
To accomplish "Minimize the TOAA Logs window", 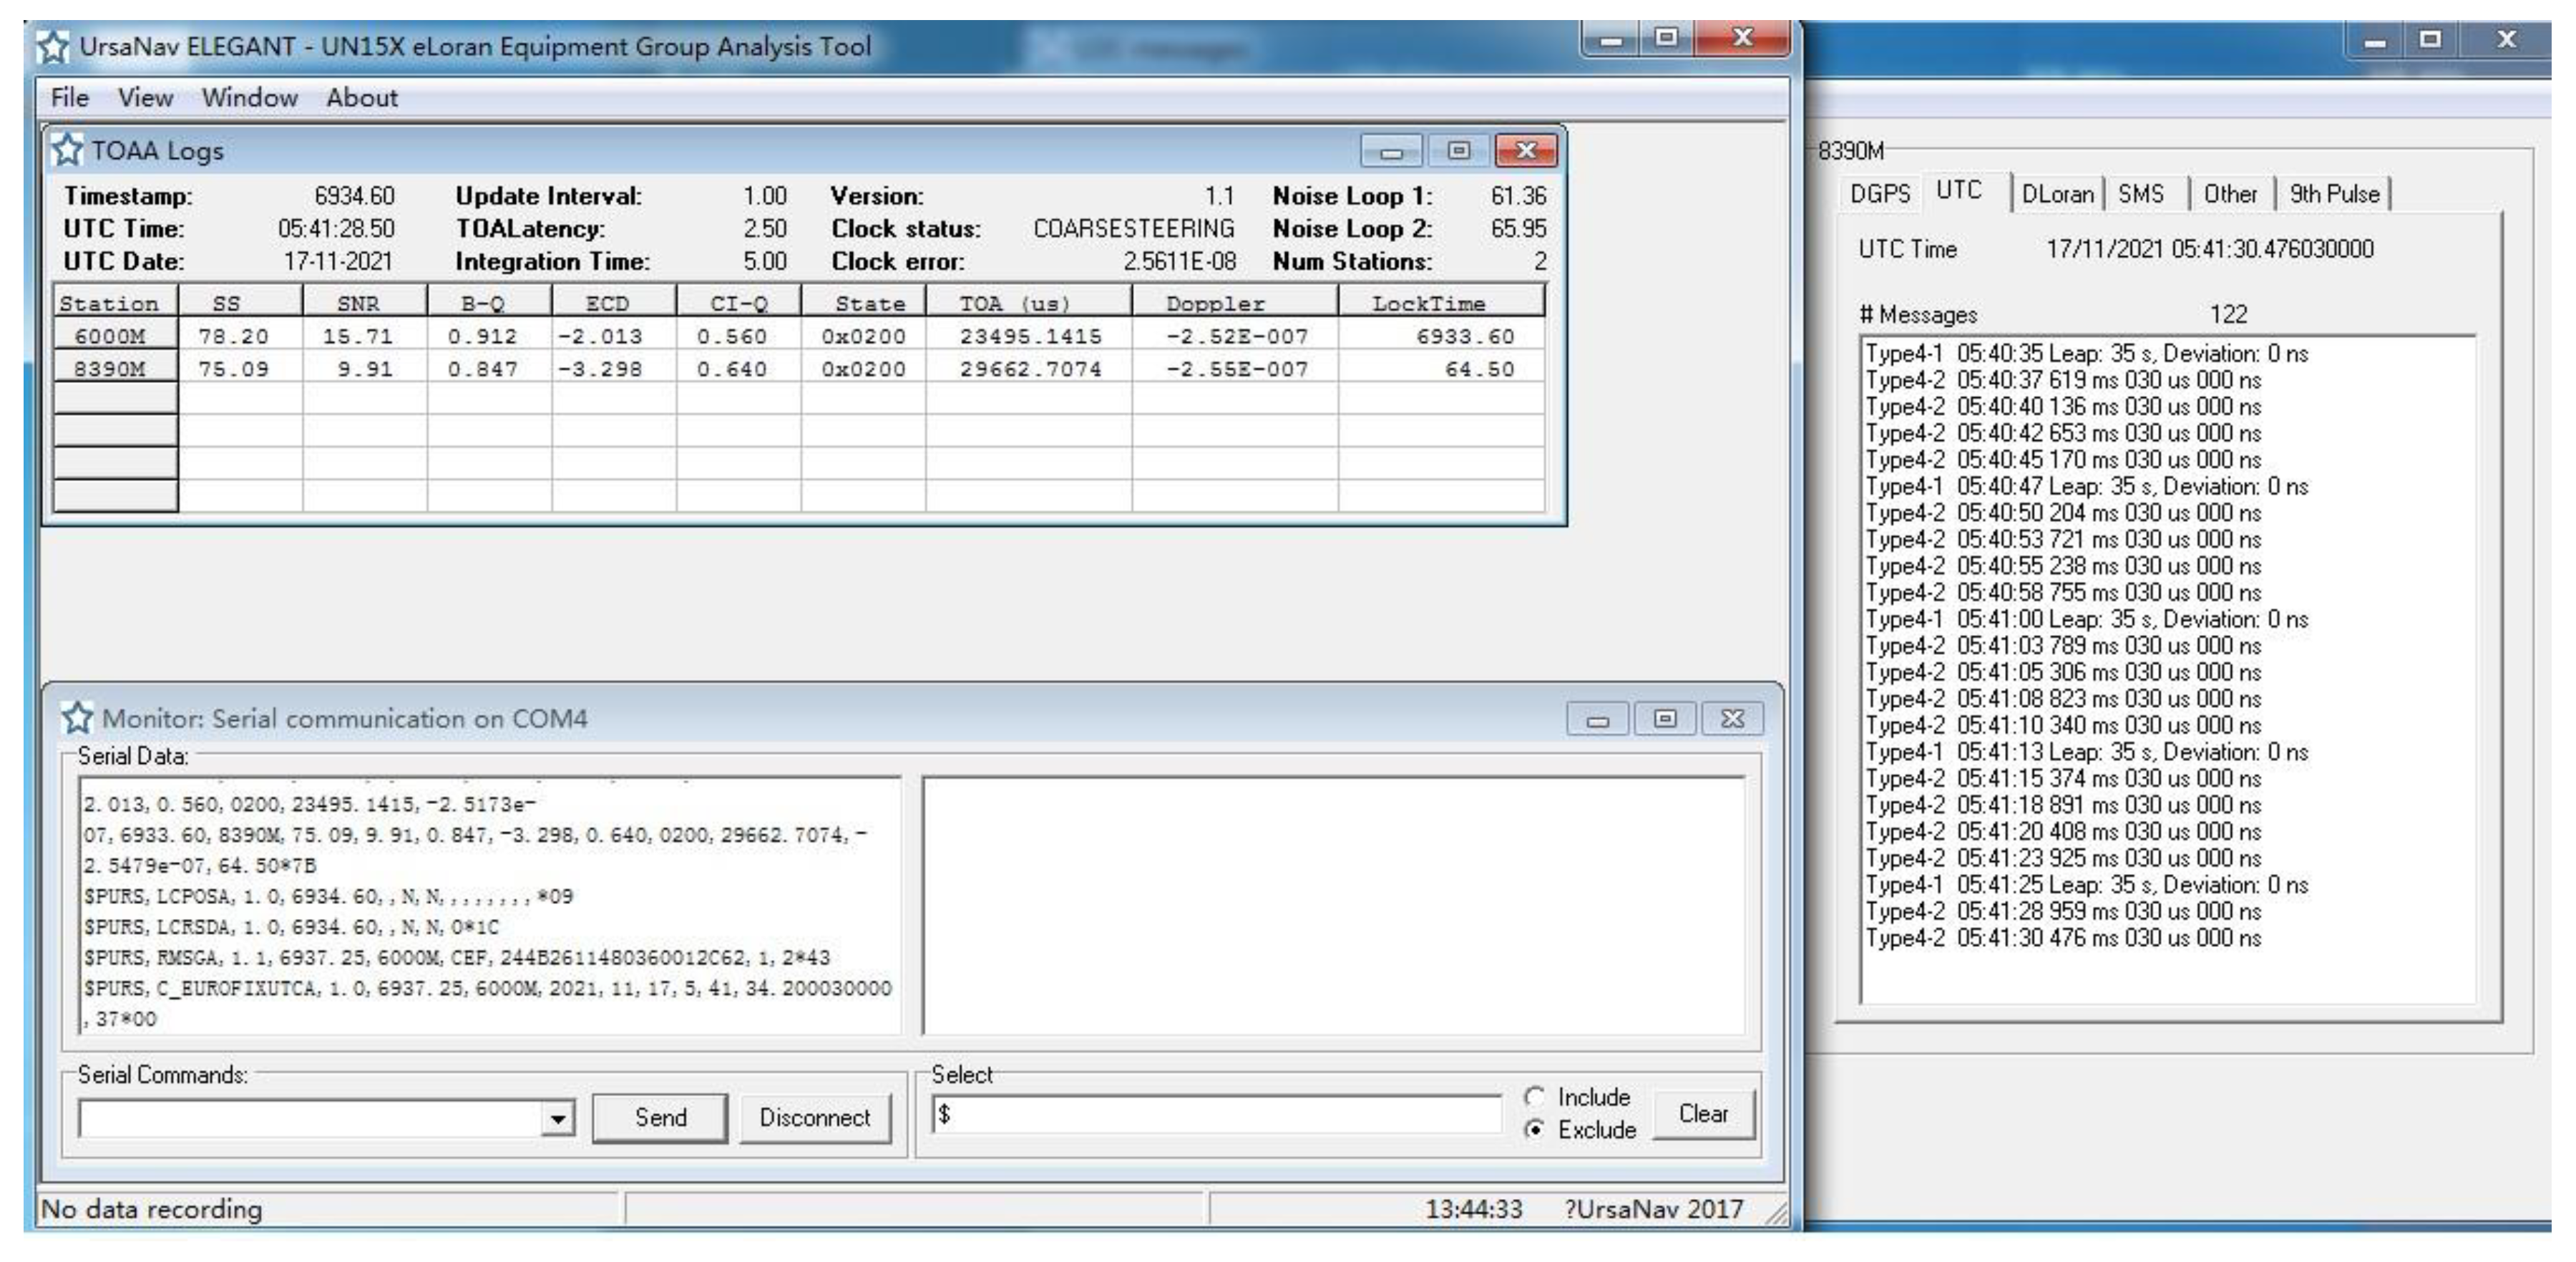I will (x=1391, y=151).
